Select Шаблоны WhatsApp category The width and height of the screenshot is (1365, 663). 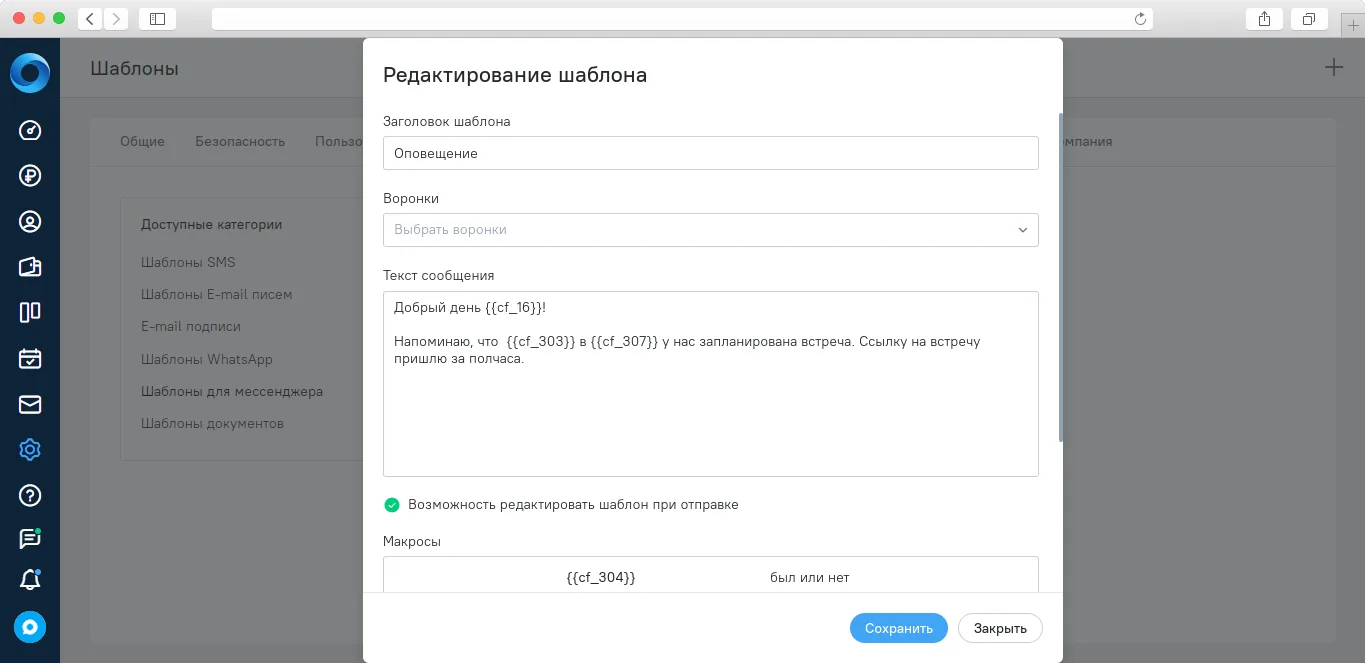(x=206, y=359)
